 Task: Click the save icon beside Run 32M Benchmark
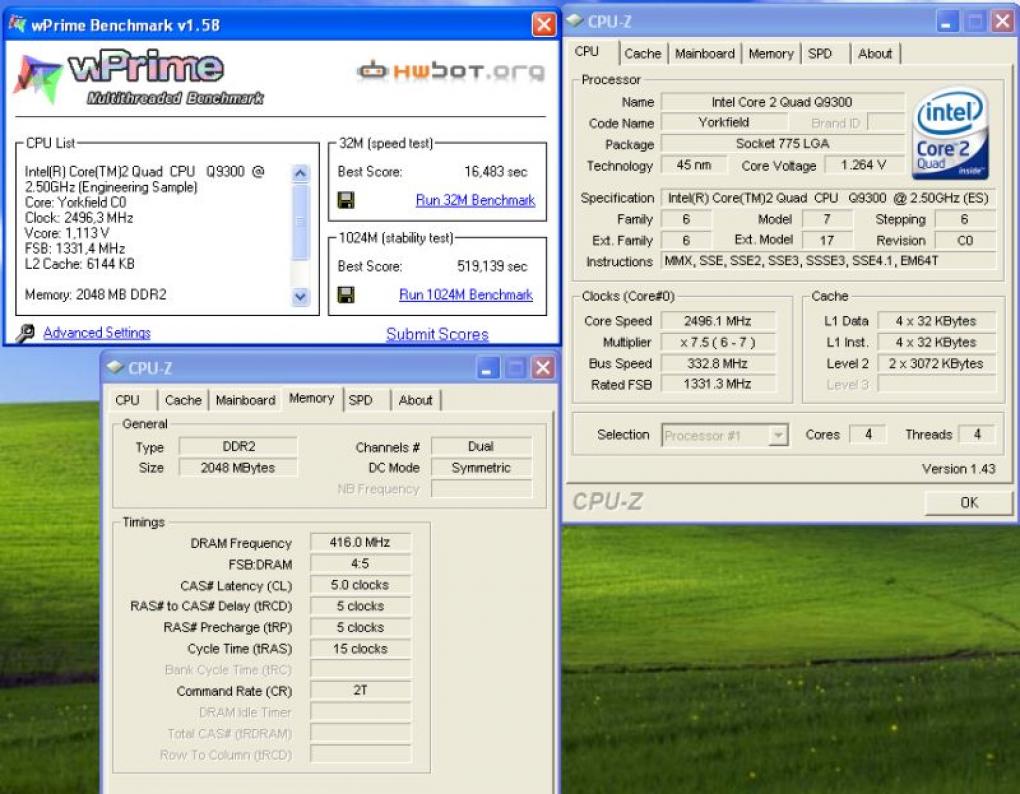(x=346, y=200)
